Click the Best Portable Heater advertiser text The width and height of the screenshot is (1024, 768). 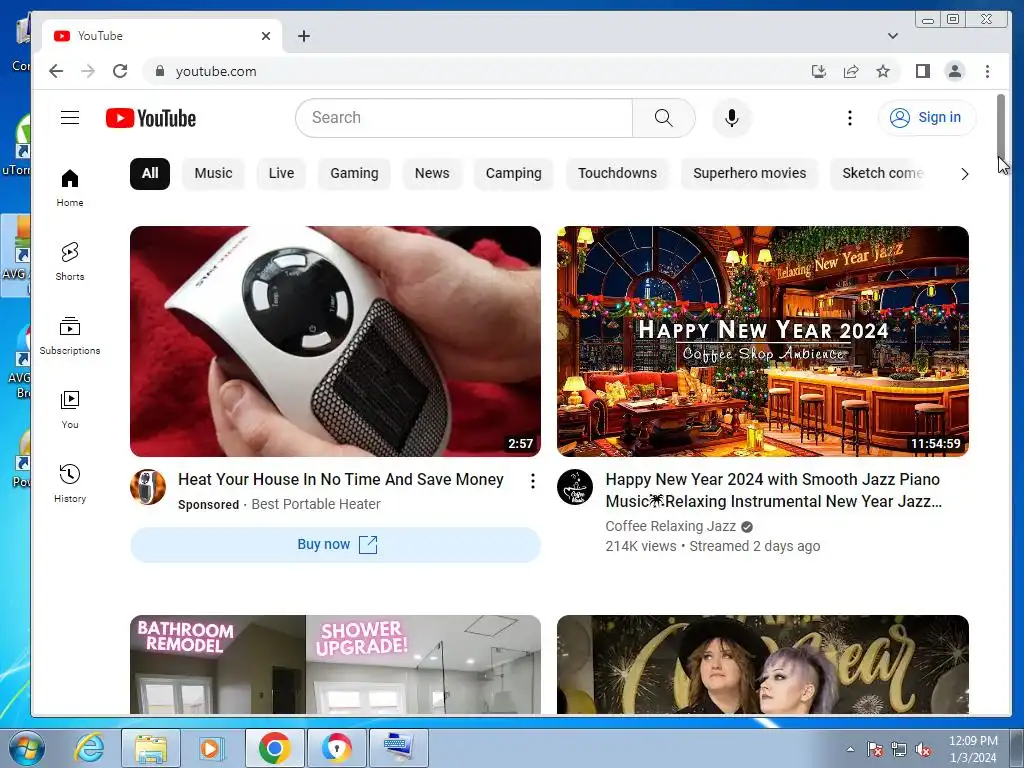click(x=316, y=504)
